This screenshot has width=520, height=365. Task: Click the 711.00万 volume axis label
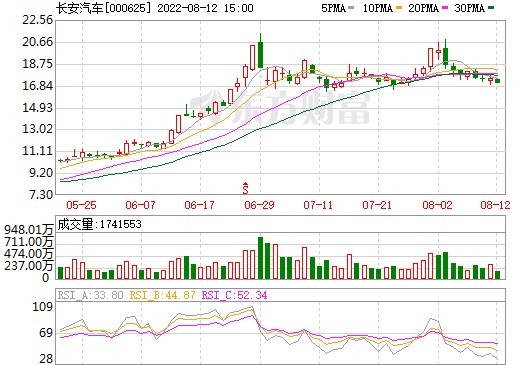pyautogui.click(x=29, y=242)
